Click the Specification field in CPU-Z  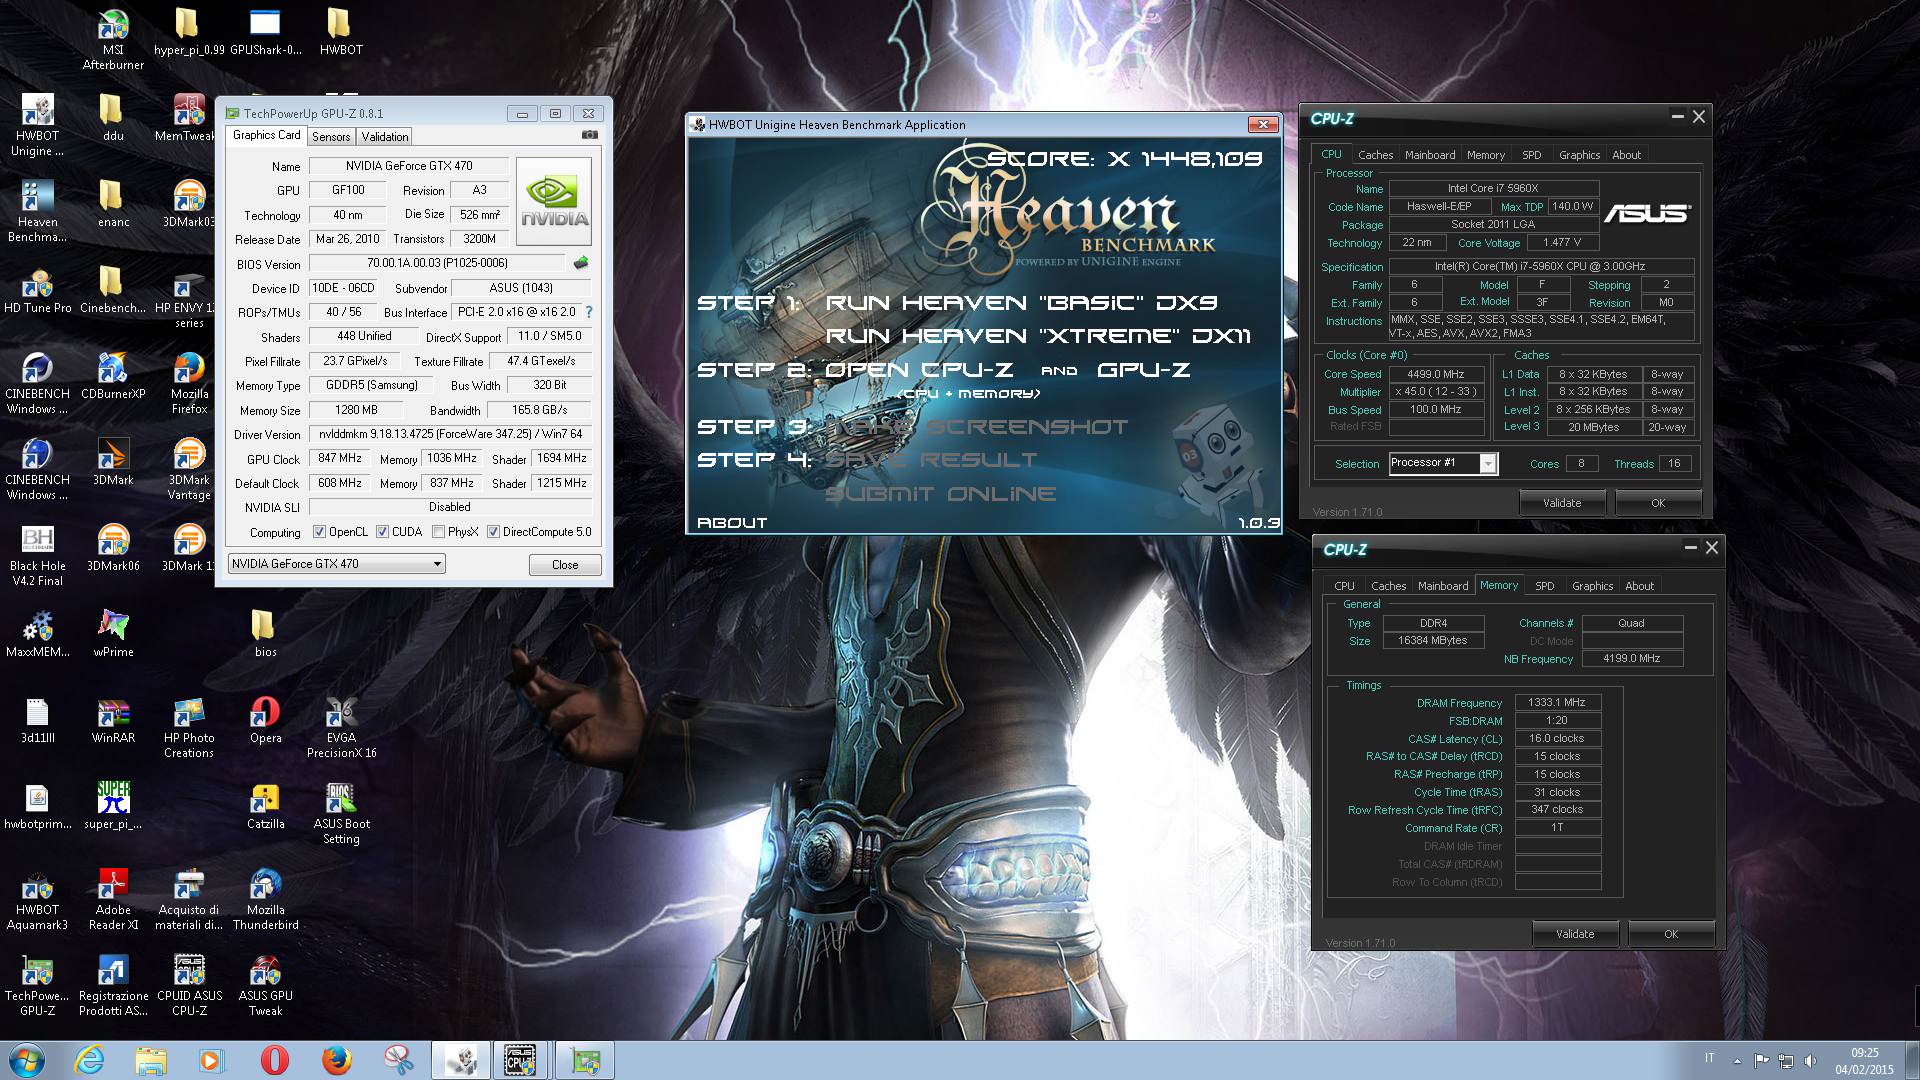tap(1541, 267)
